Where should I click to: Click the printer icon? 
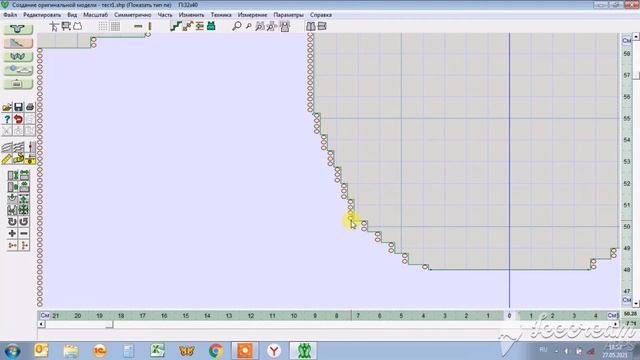tap(30, 107)
